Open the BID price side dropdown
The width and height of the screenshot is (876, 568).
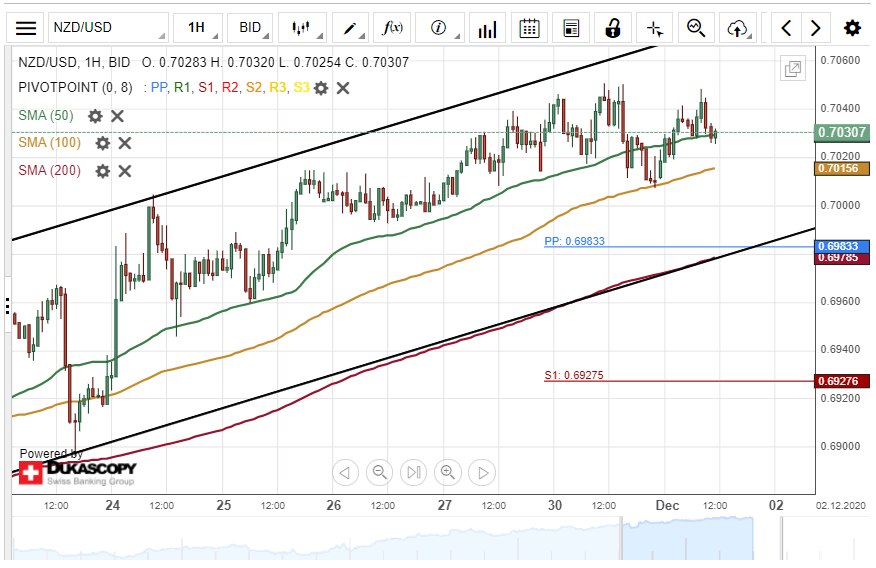[251, 28]
